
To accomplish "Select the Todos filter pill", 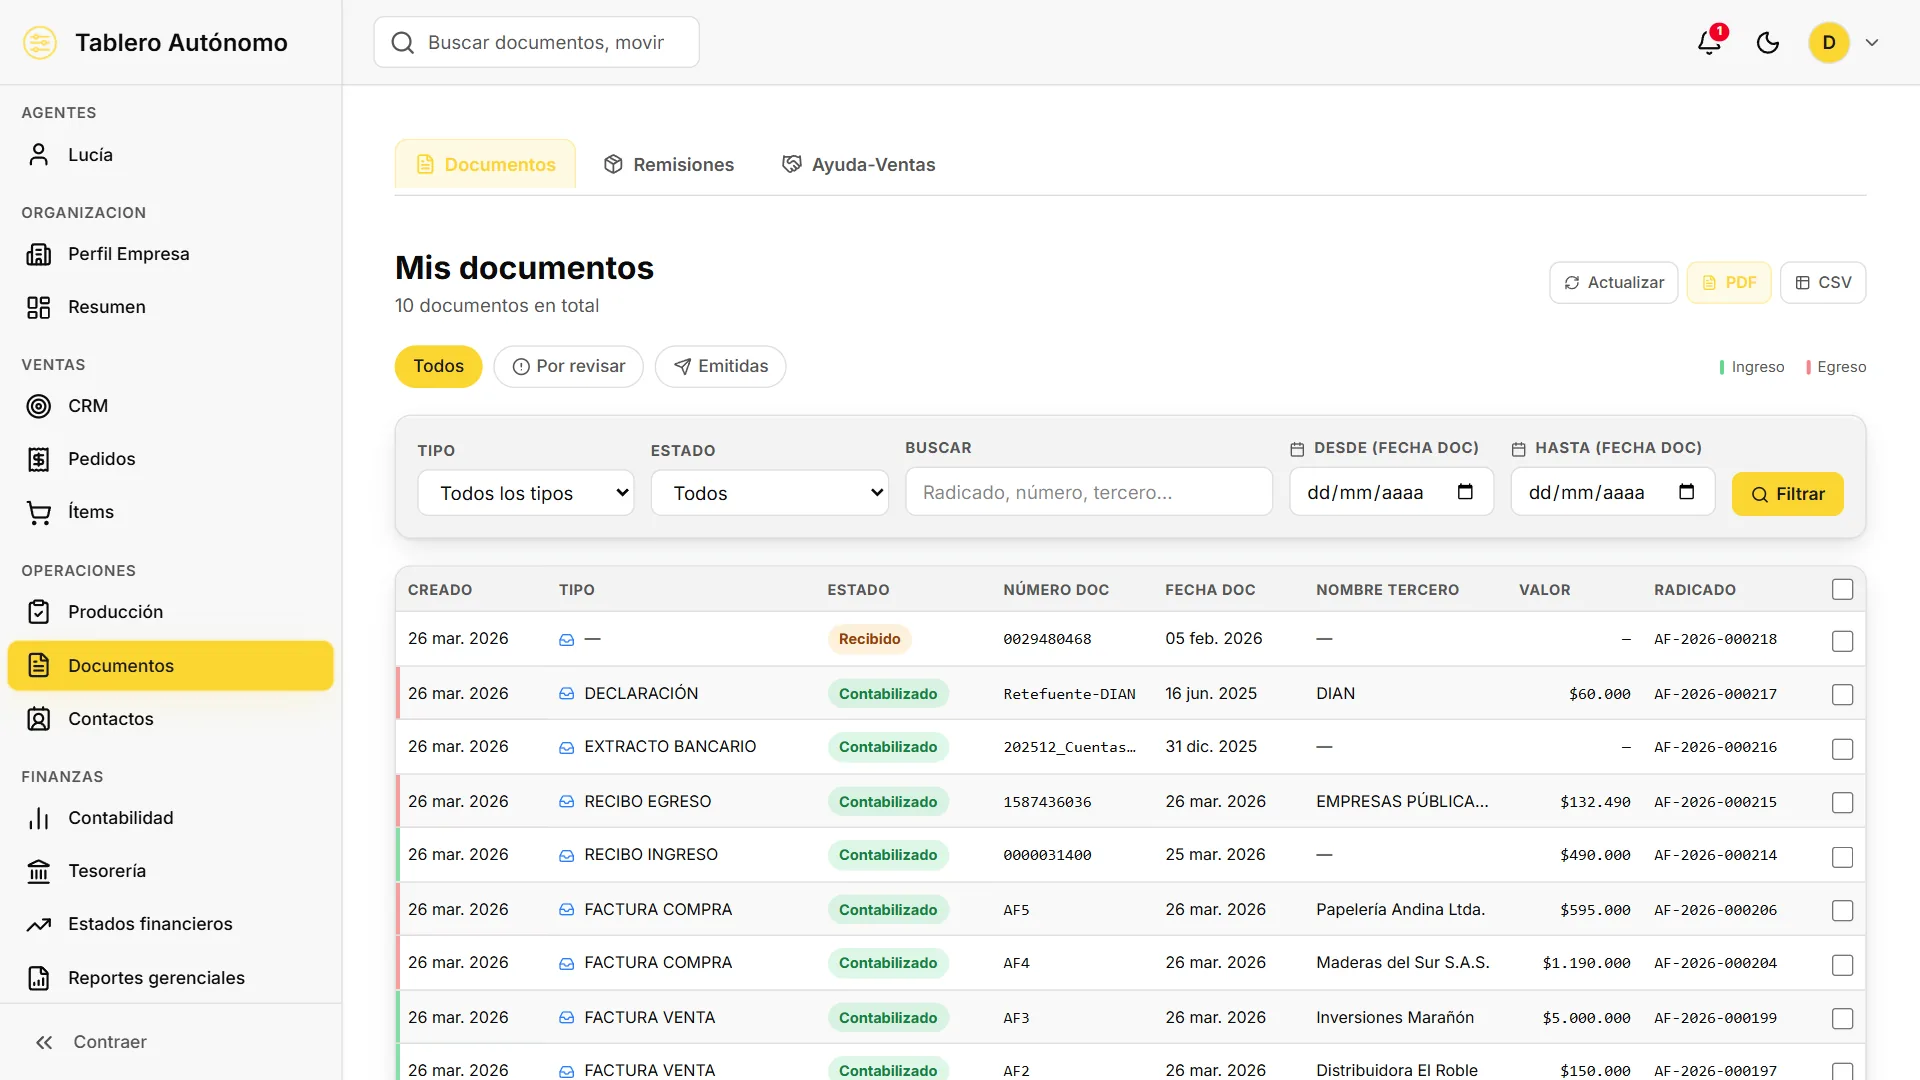I will click(x=438, y=366).
